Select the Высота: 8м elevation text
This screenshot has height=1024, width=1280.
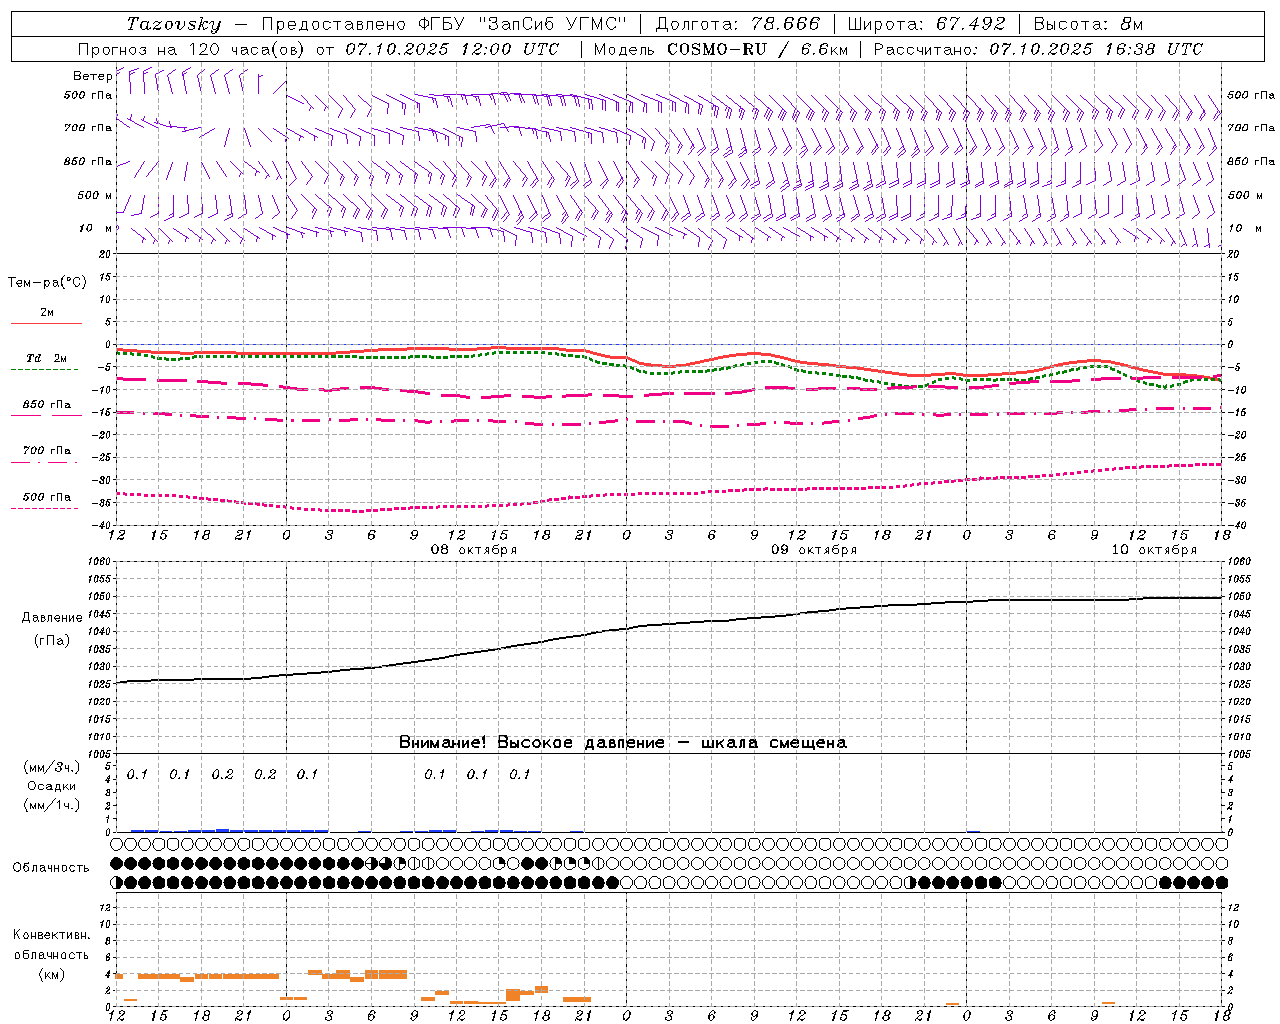pyautogui.click(x=1088, y=24)
